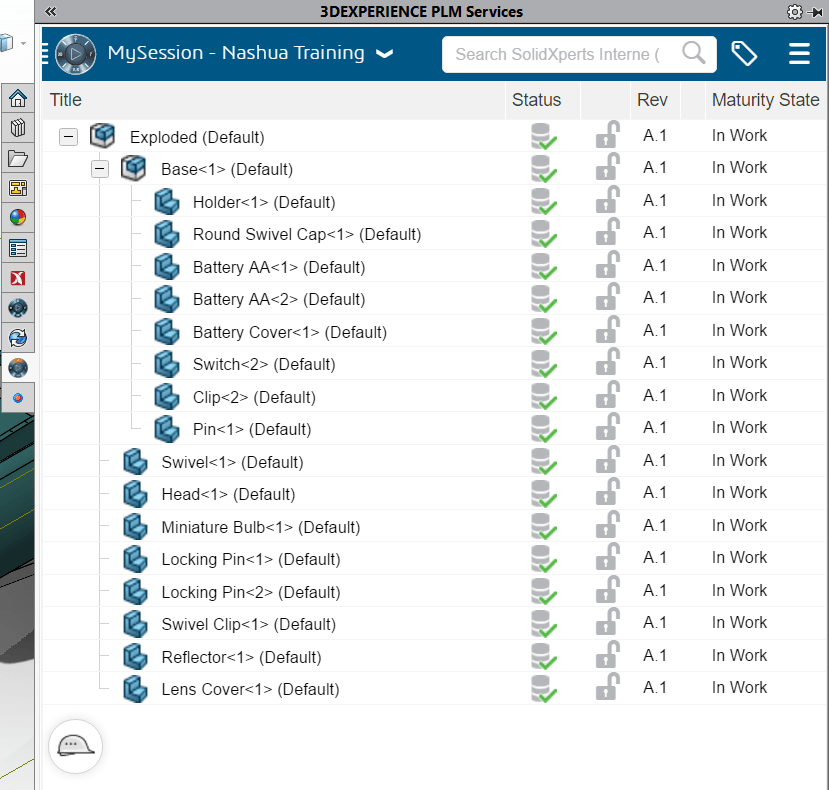Collapse the panel using double-chevron icon
The height and width of the screenshot is (790, 829).
coord(51,11)
